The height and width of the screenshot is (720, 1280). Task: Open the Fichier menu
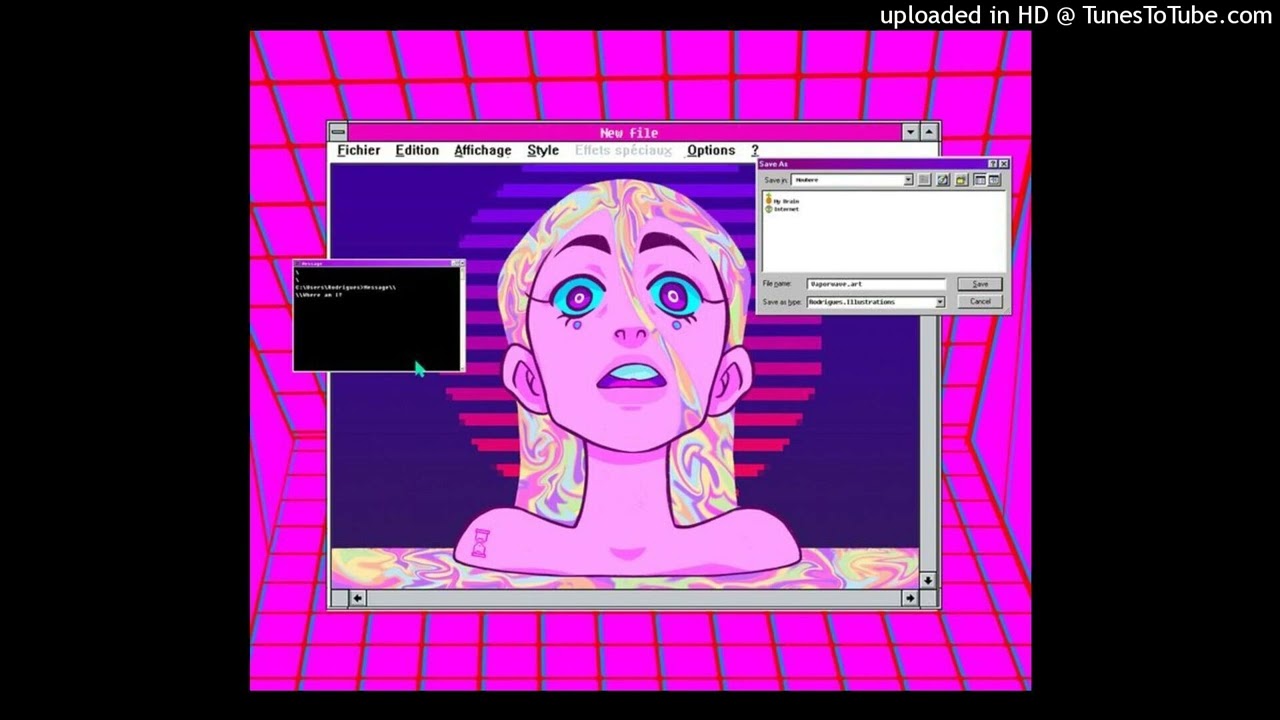click(x=358, y=150)
